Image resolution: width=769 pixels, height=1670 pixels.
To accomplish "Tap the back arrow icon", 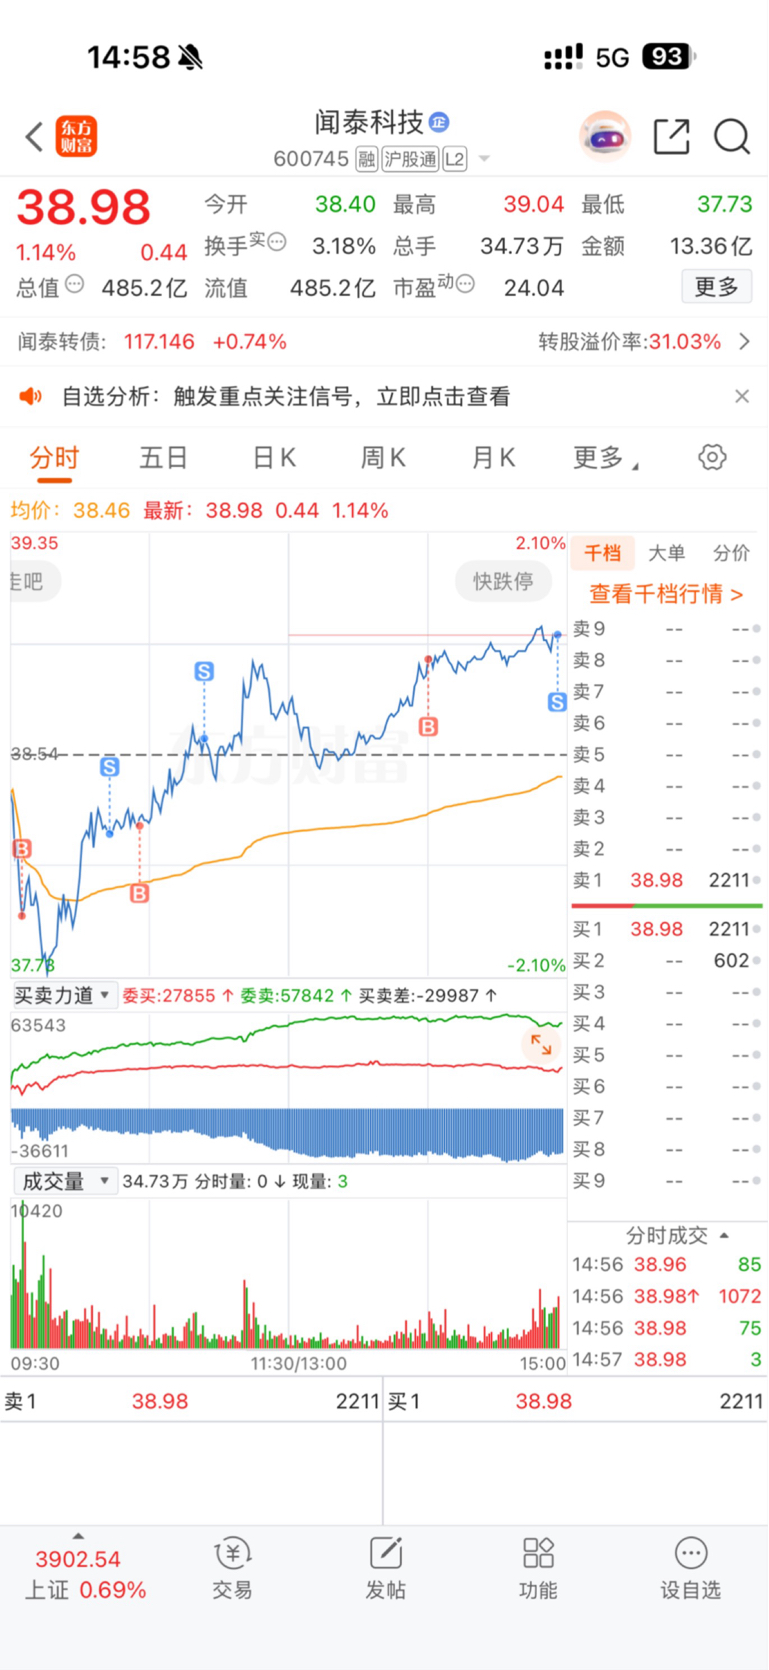I will [x=35, y=137].
